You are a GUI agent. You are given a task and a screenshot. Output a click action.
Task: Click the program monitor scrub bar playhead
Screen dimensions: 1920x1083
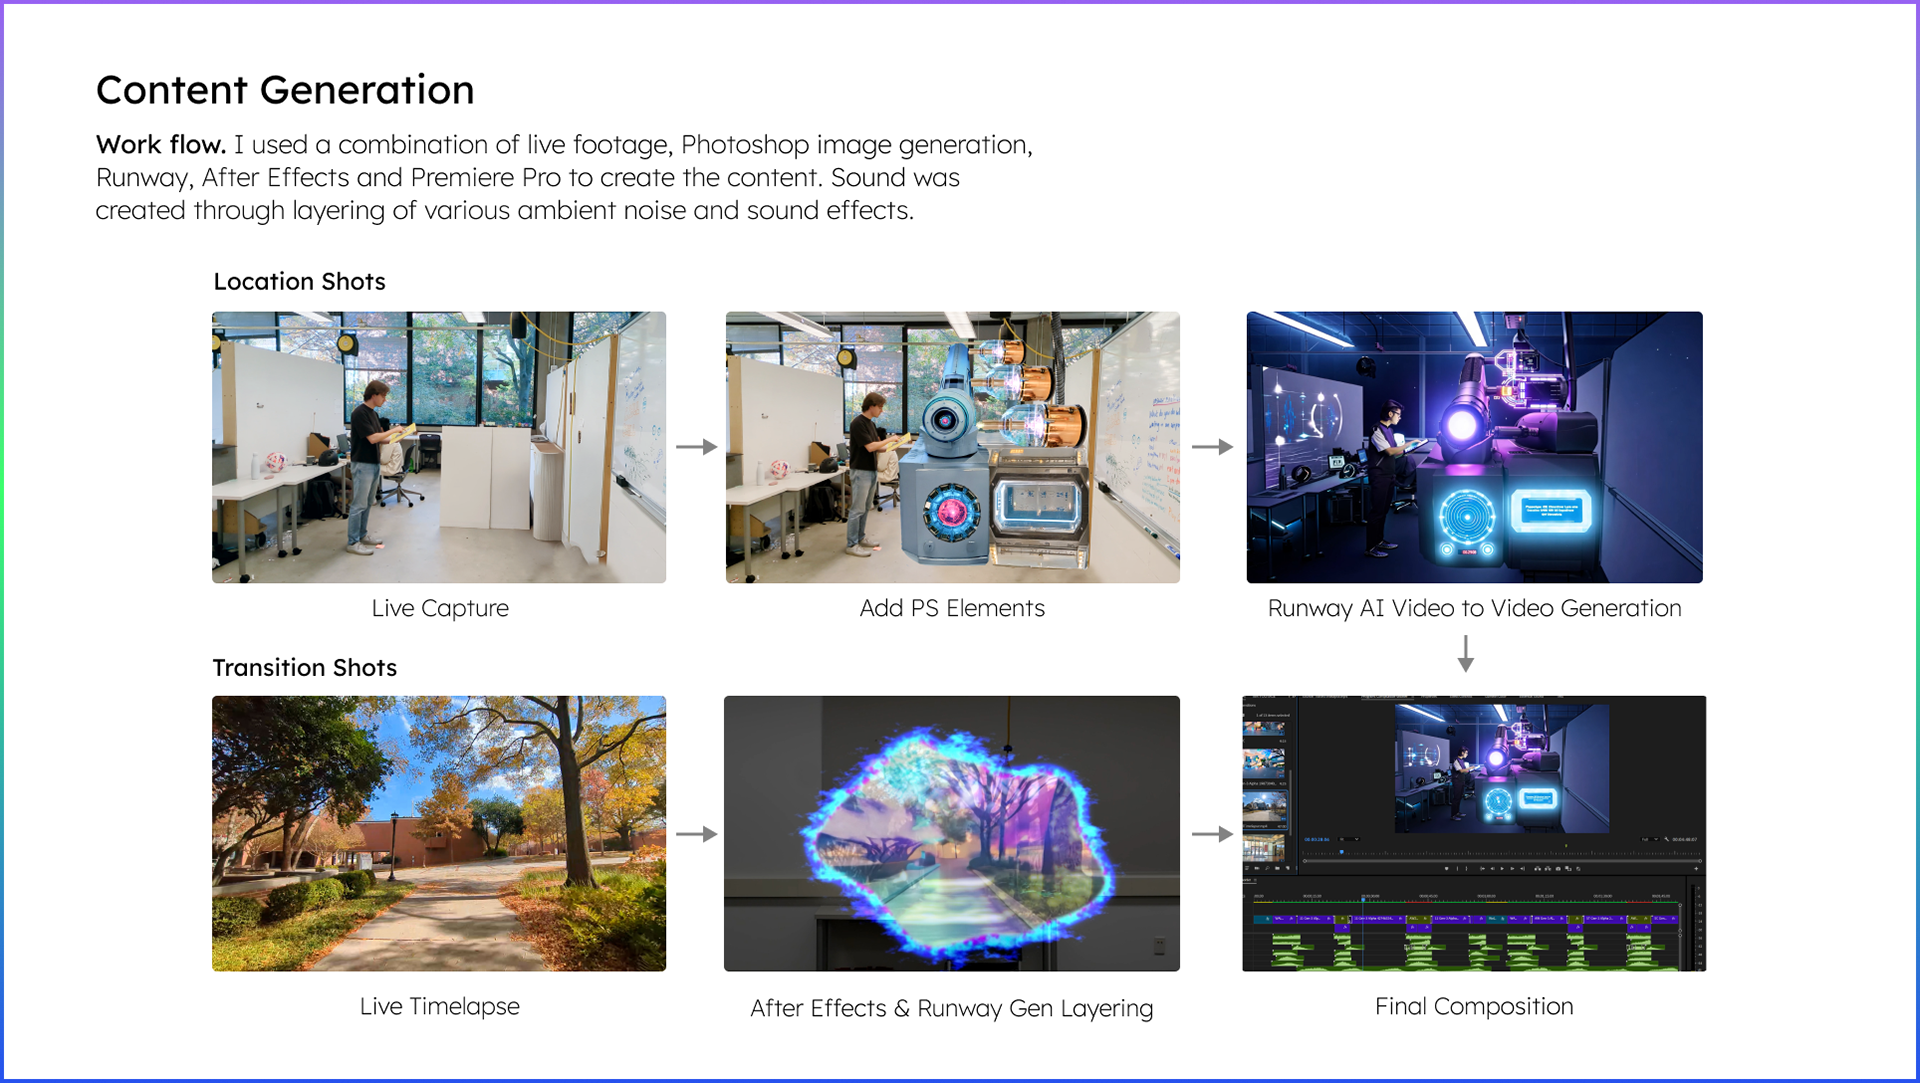coord(1342,852)
